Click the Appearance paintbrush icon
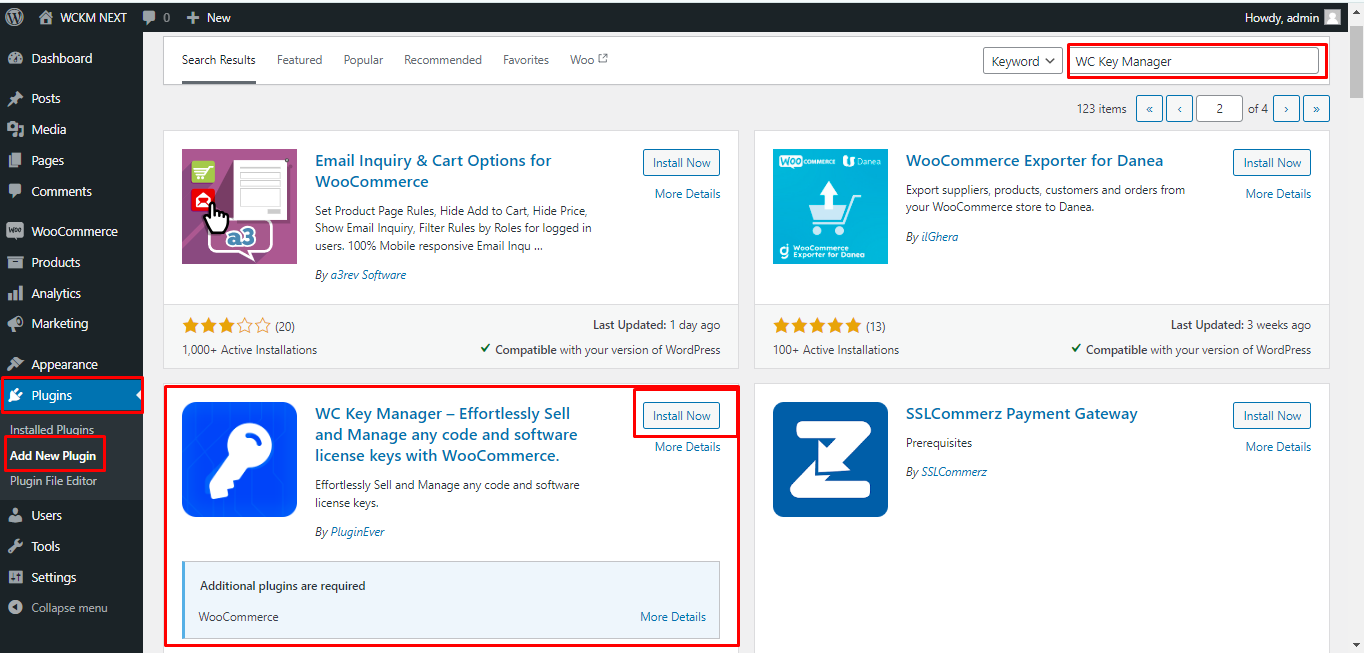Viewport: 1364px width, 653px height. tap(15, 365)
